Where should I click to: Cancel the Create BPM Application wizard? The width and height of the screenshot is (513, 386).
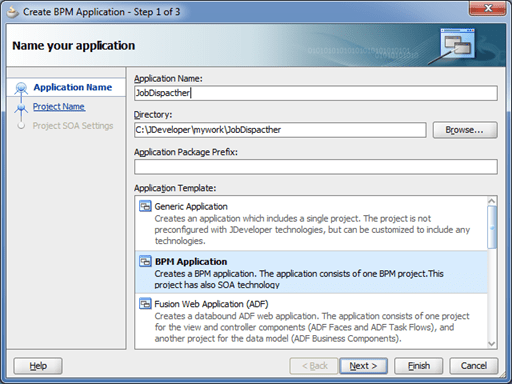click(474, 366)
